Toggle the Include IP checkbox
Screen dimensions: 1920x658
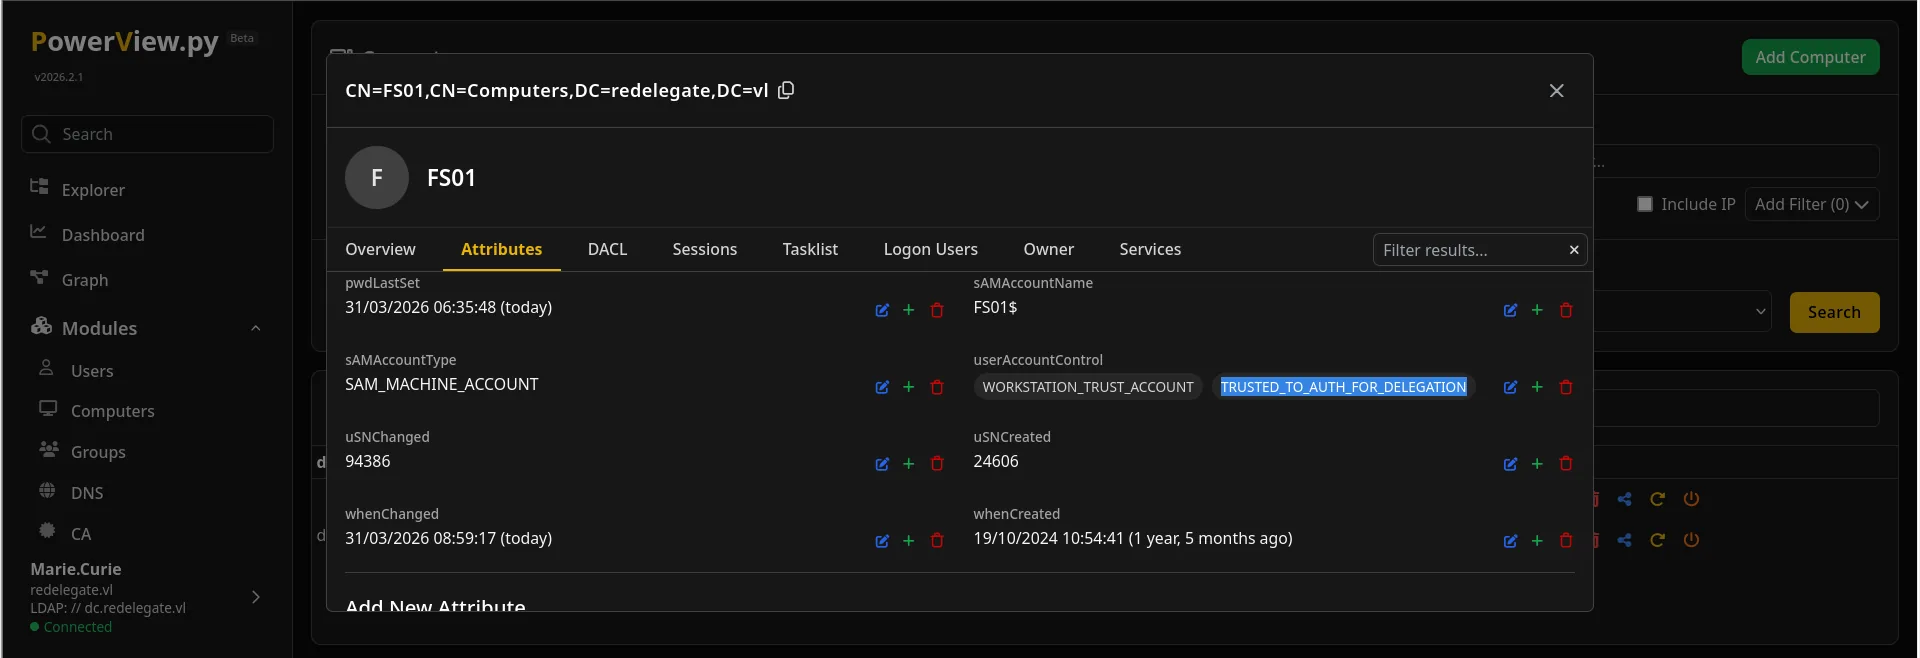[x=1645, y=204]
